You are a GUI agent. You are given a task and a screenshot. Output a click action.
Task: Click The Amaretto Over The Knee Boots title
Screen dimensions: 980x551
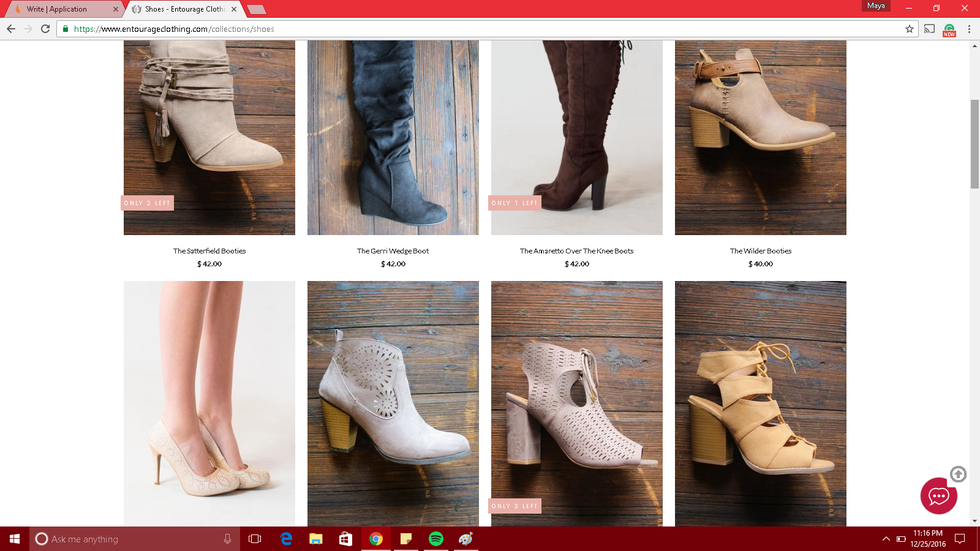[x=576, y=251]
